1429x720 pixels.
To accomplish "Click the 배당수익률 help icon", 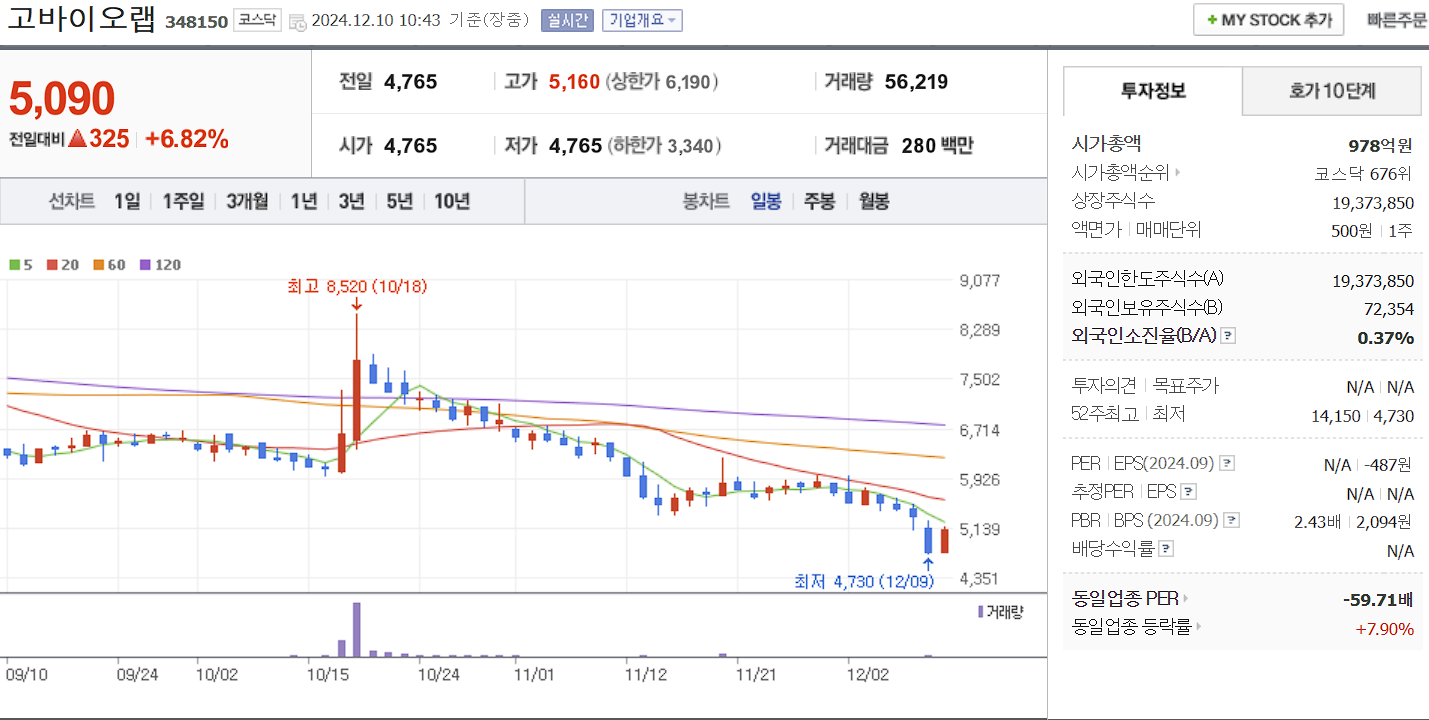I will (1166, 549).
